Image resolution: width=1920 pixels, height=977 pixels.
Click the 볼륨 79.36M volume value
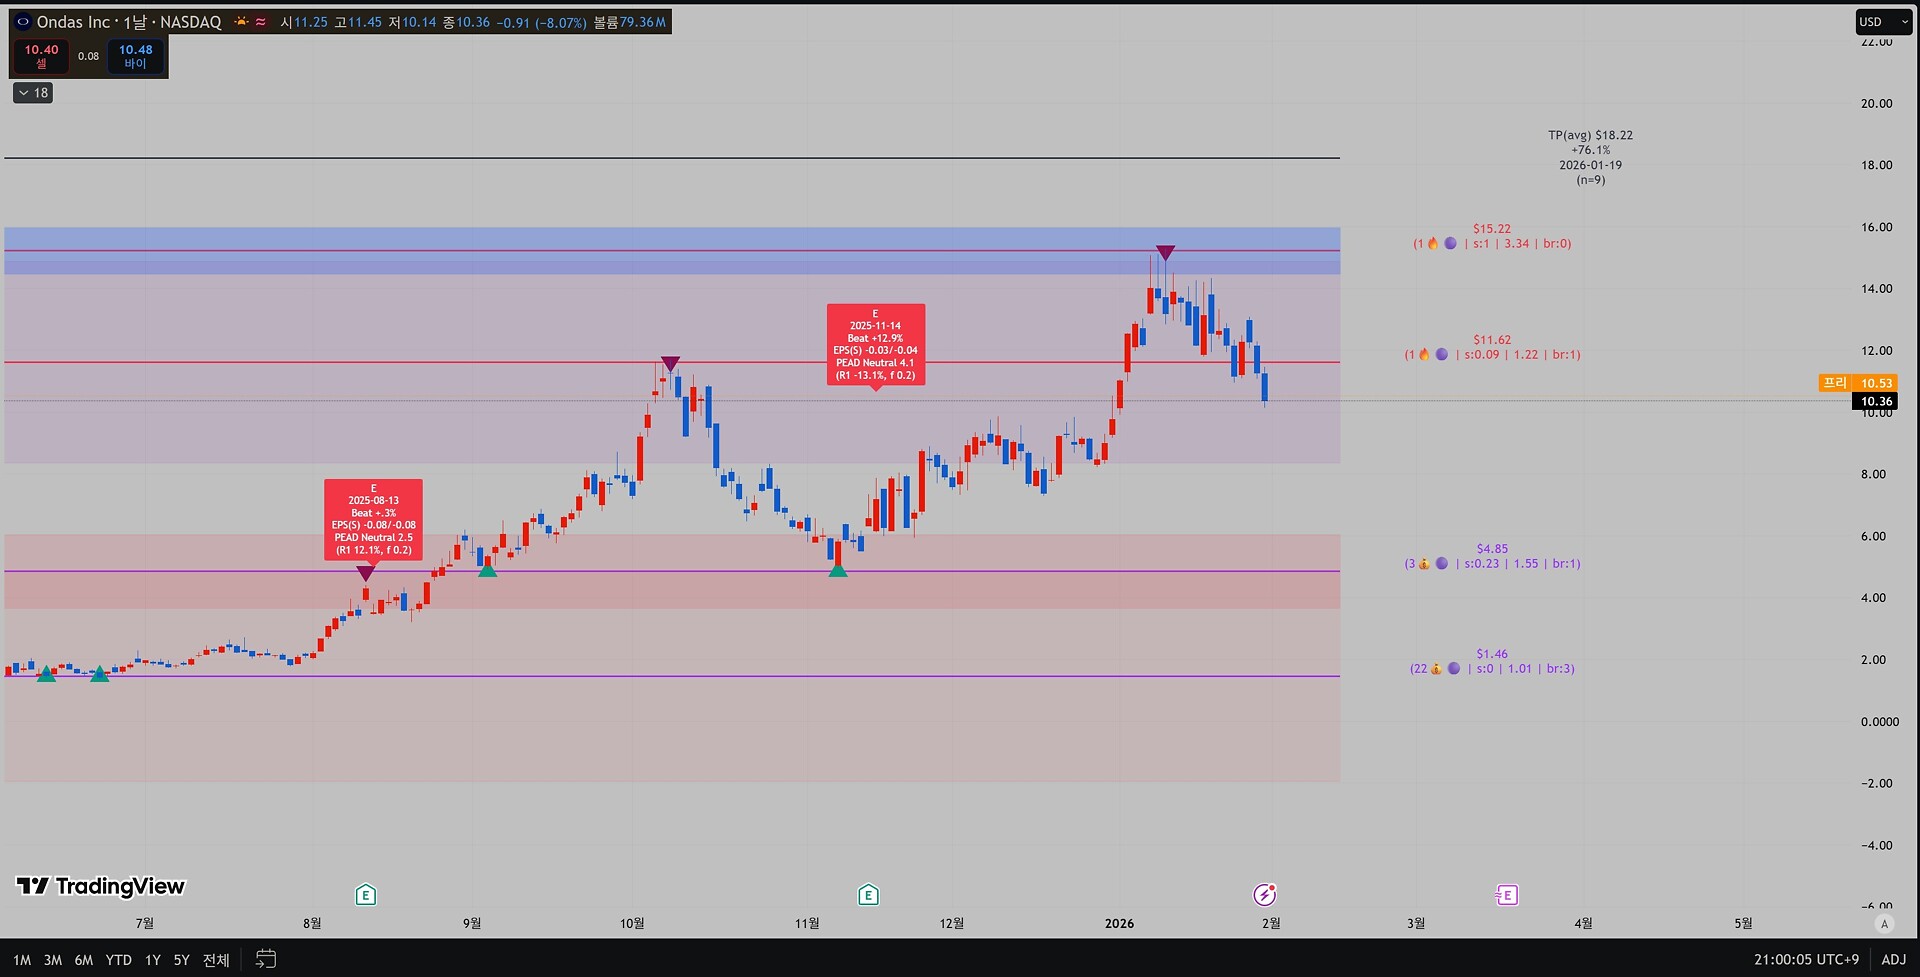(x=629, y=22)
